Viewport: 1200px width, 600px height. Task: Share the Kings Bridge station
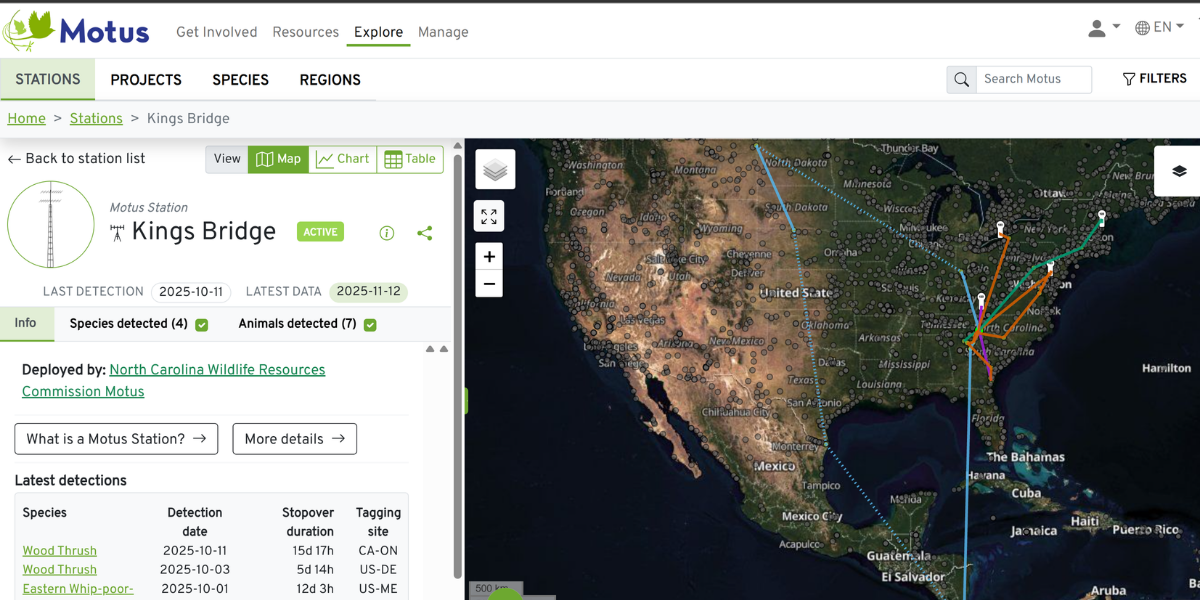(425, 233)
